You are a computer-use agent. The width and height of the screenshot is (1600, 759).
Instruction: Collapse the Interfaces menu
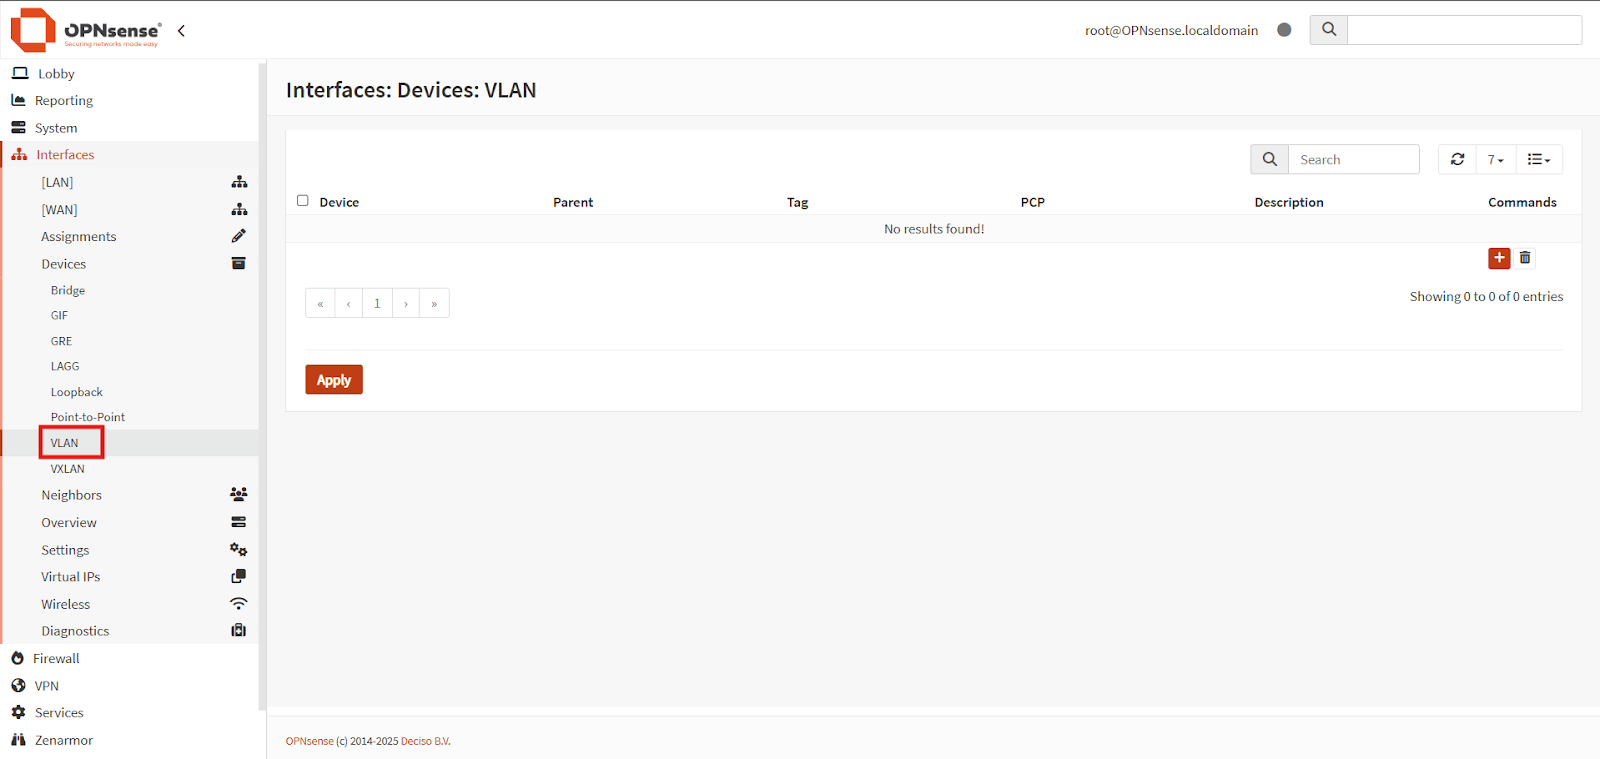(65, 155)
